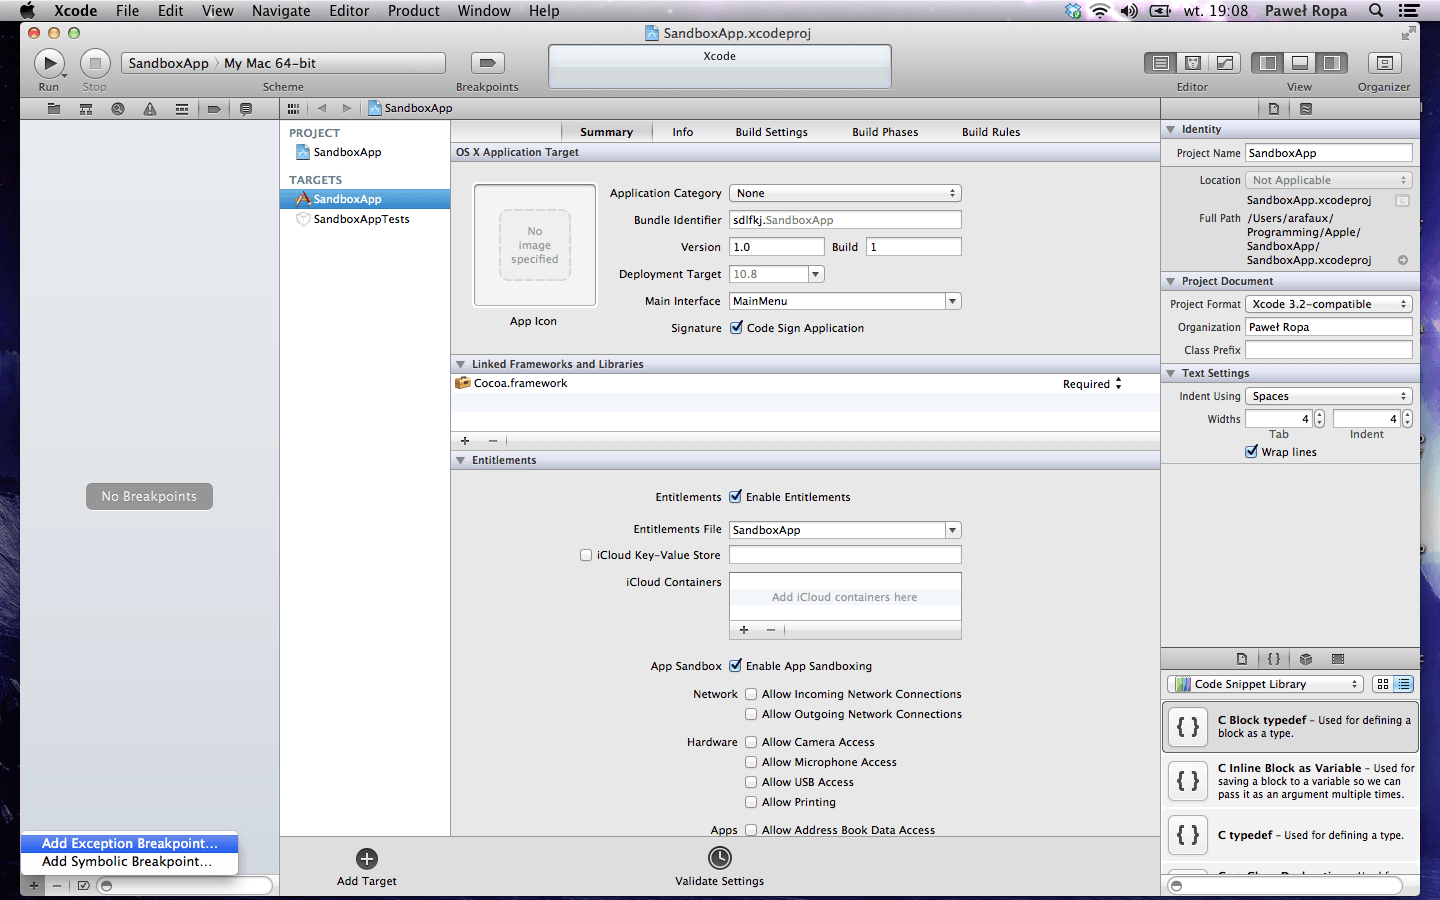
Task: Toggle the Enable App Sandboxing checkbox
Action: 736,665
